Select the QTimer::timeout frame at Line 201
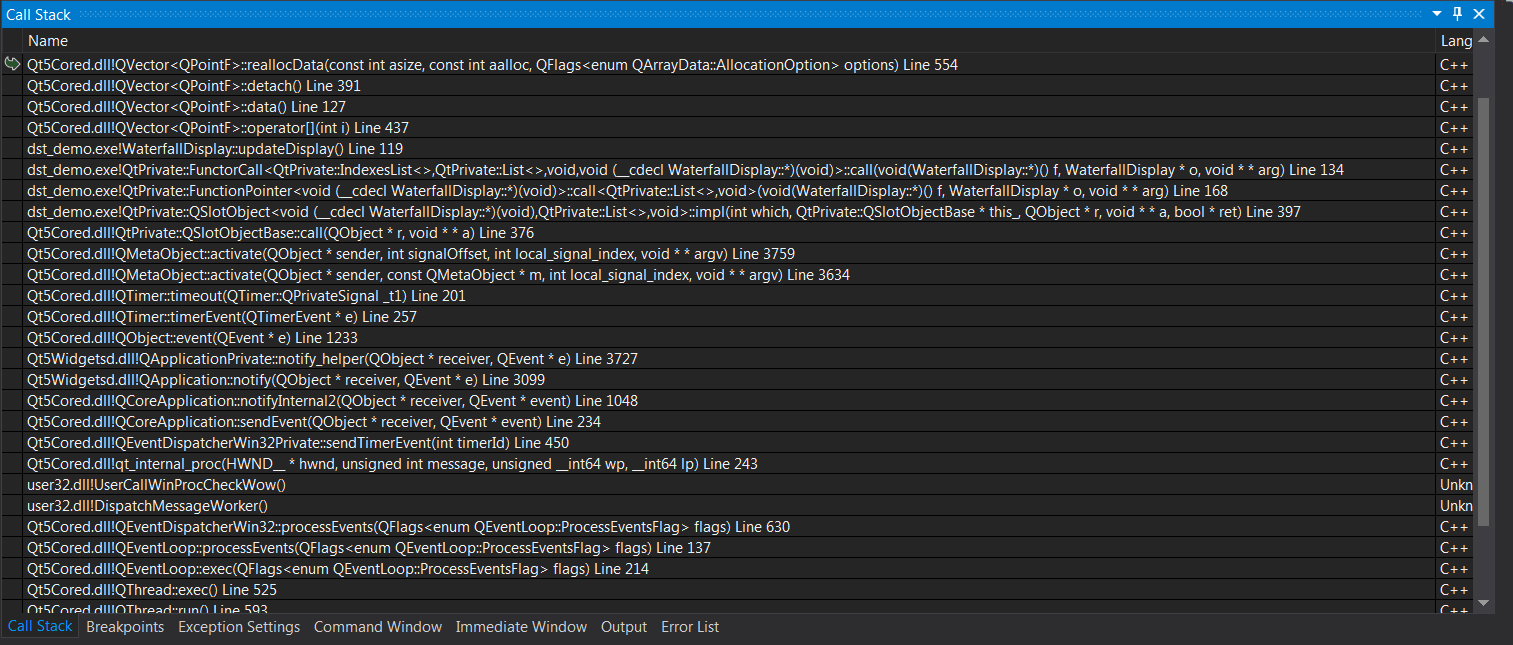The image size is (1513, 645). point(246,296)
